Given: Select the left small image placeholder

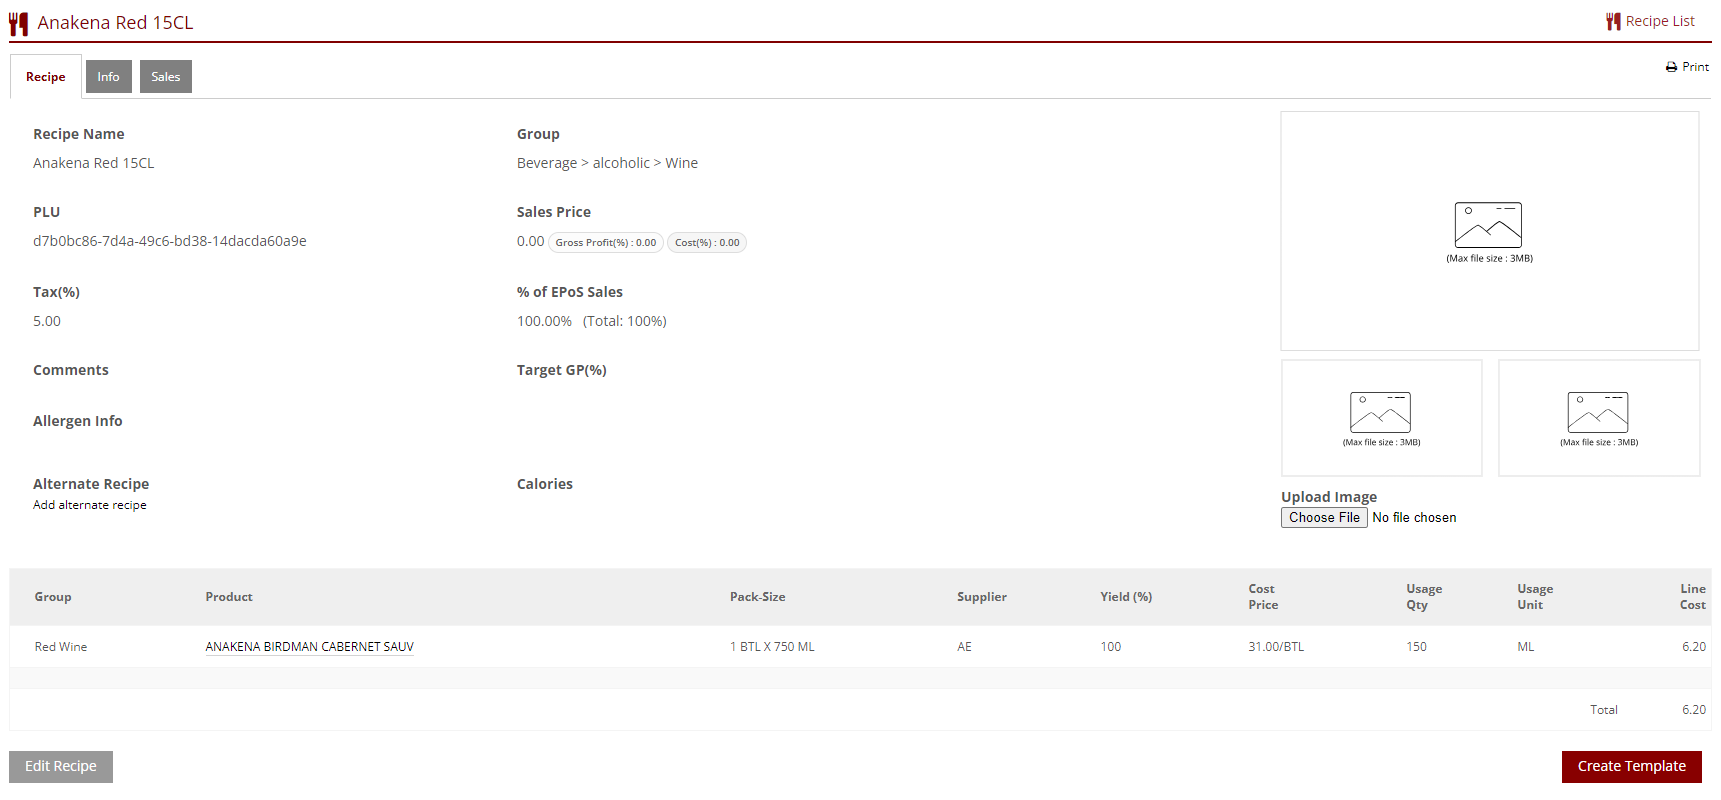Looking at the screenshot, I should click(1380, 413).
